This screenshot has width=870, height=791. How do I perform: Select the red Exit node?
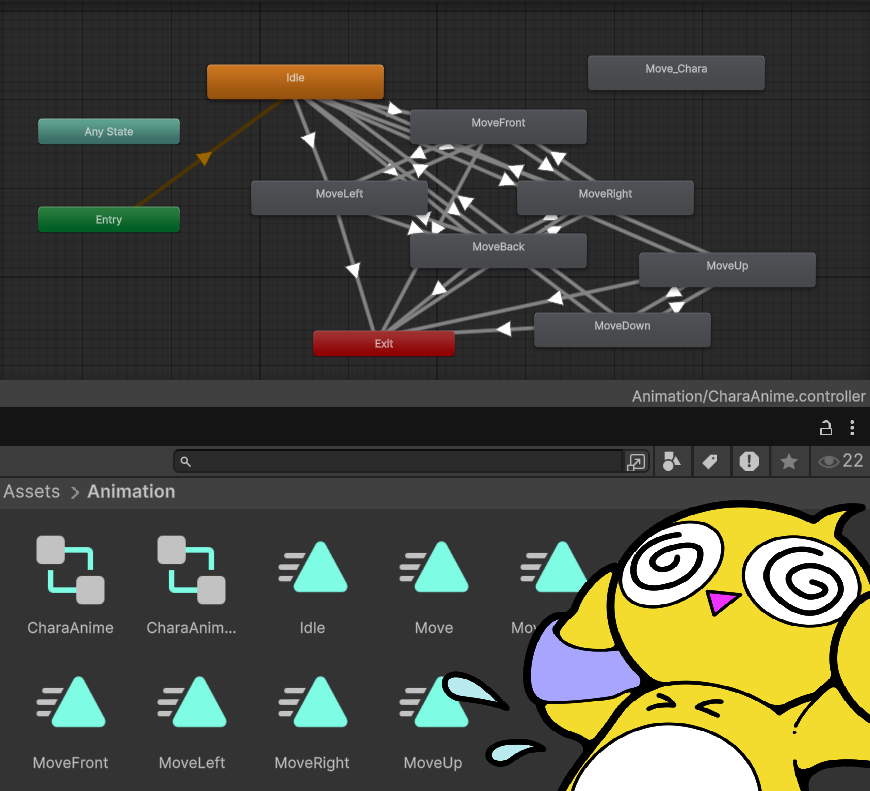pos(384,344)
